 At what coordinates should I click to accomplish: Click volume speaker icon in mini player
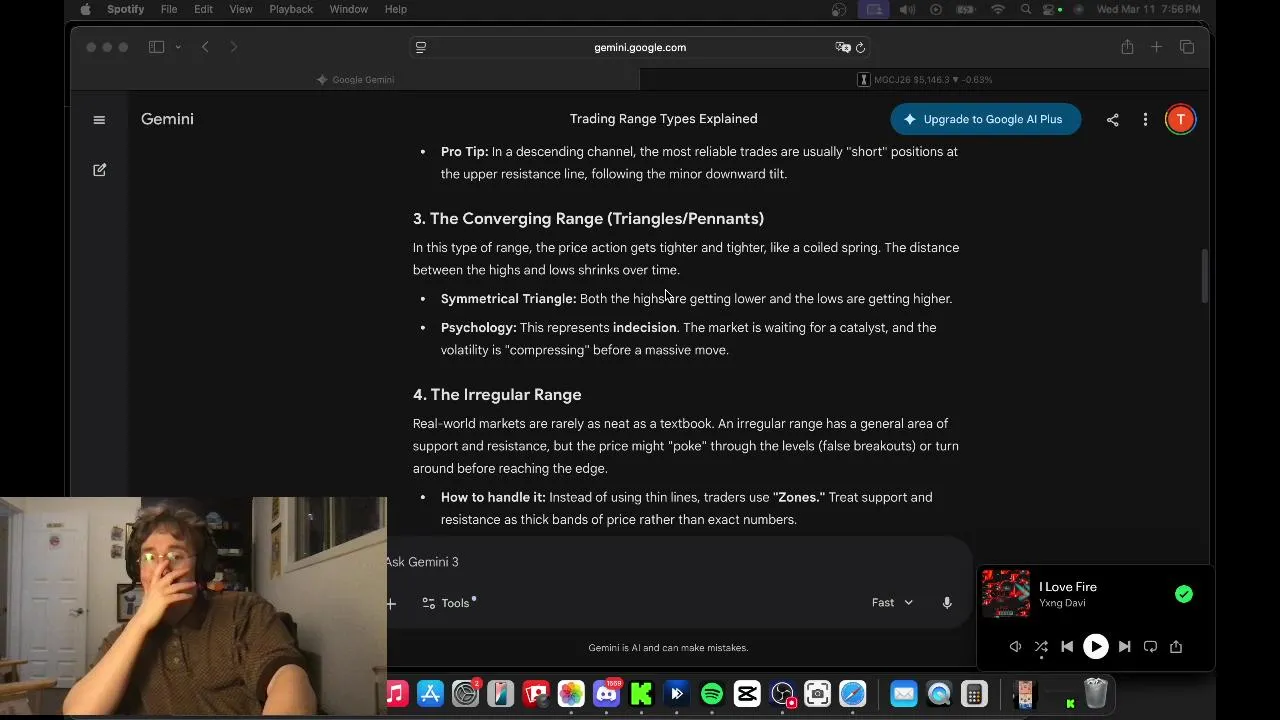click(x=1015, y=647)
